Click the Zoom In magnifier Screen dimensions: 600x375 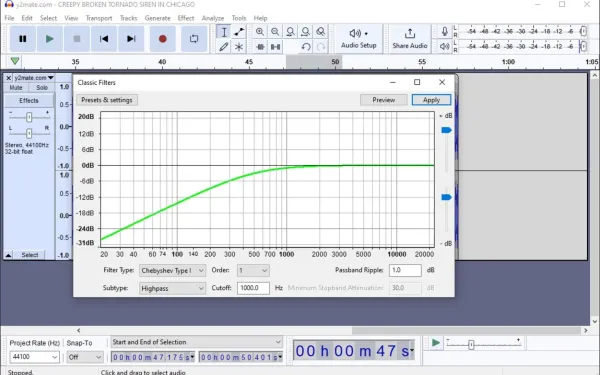point(260,32)
